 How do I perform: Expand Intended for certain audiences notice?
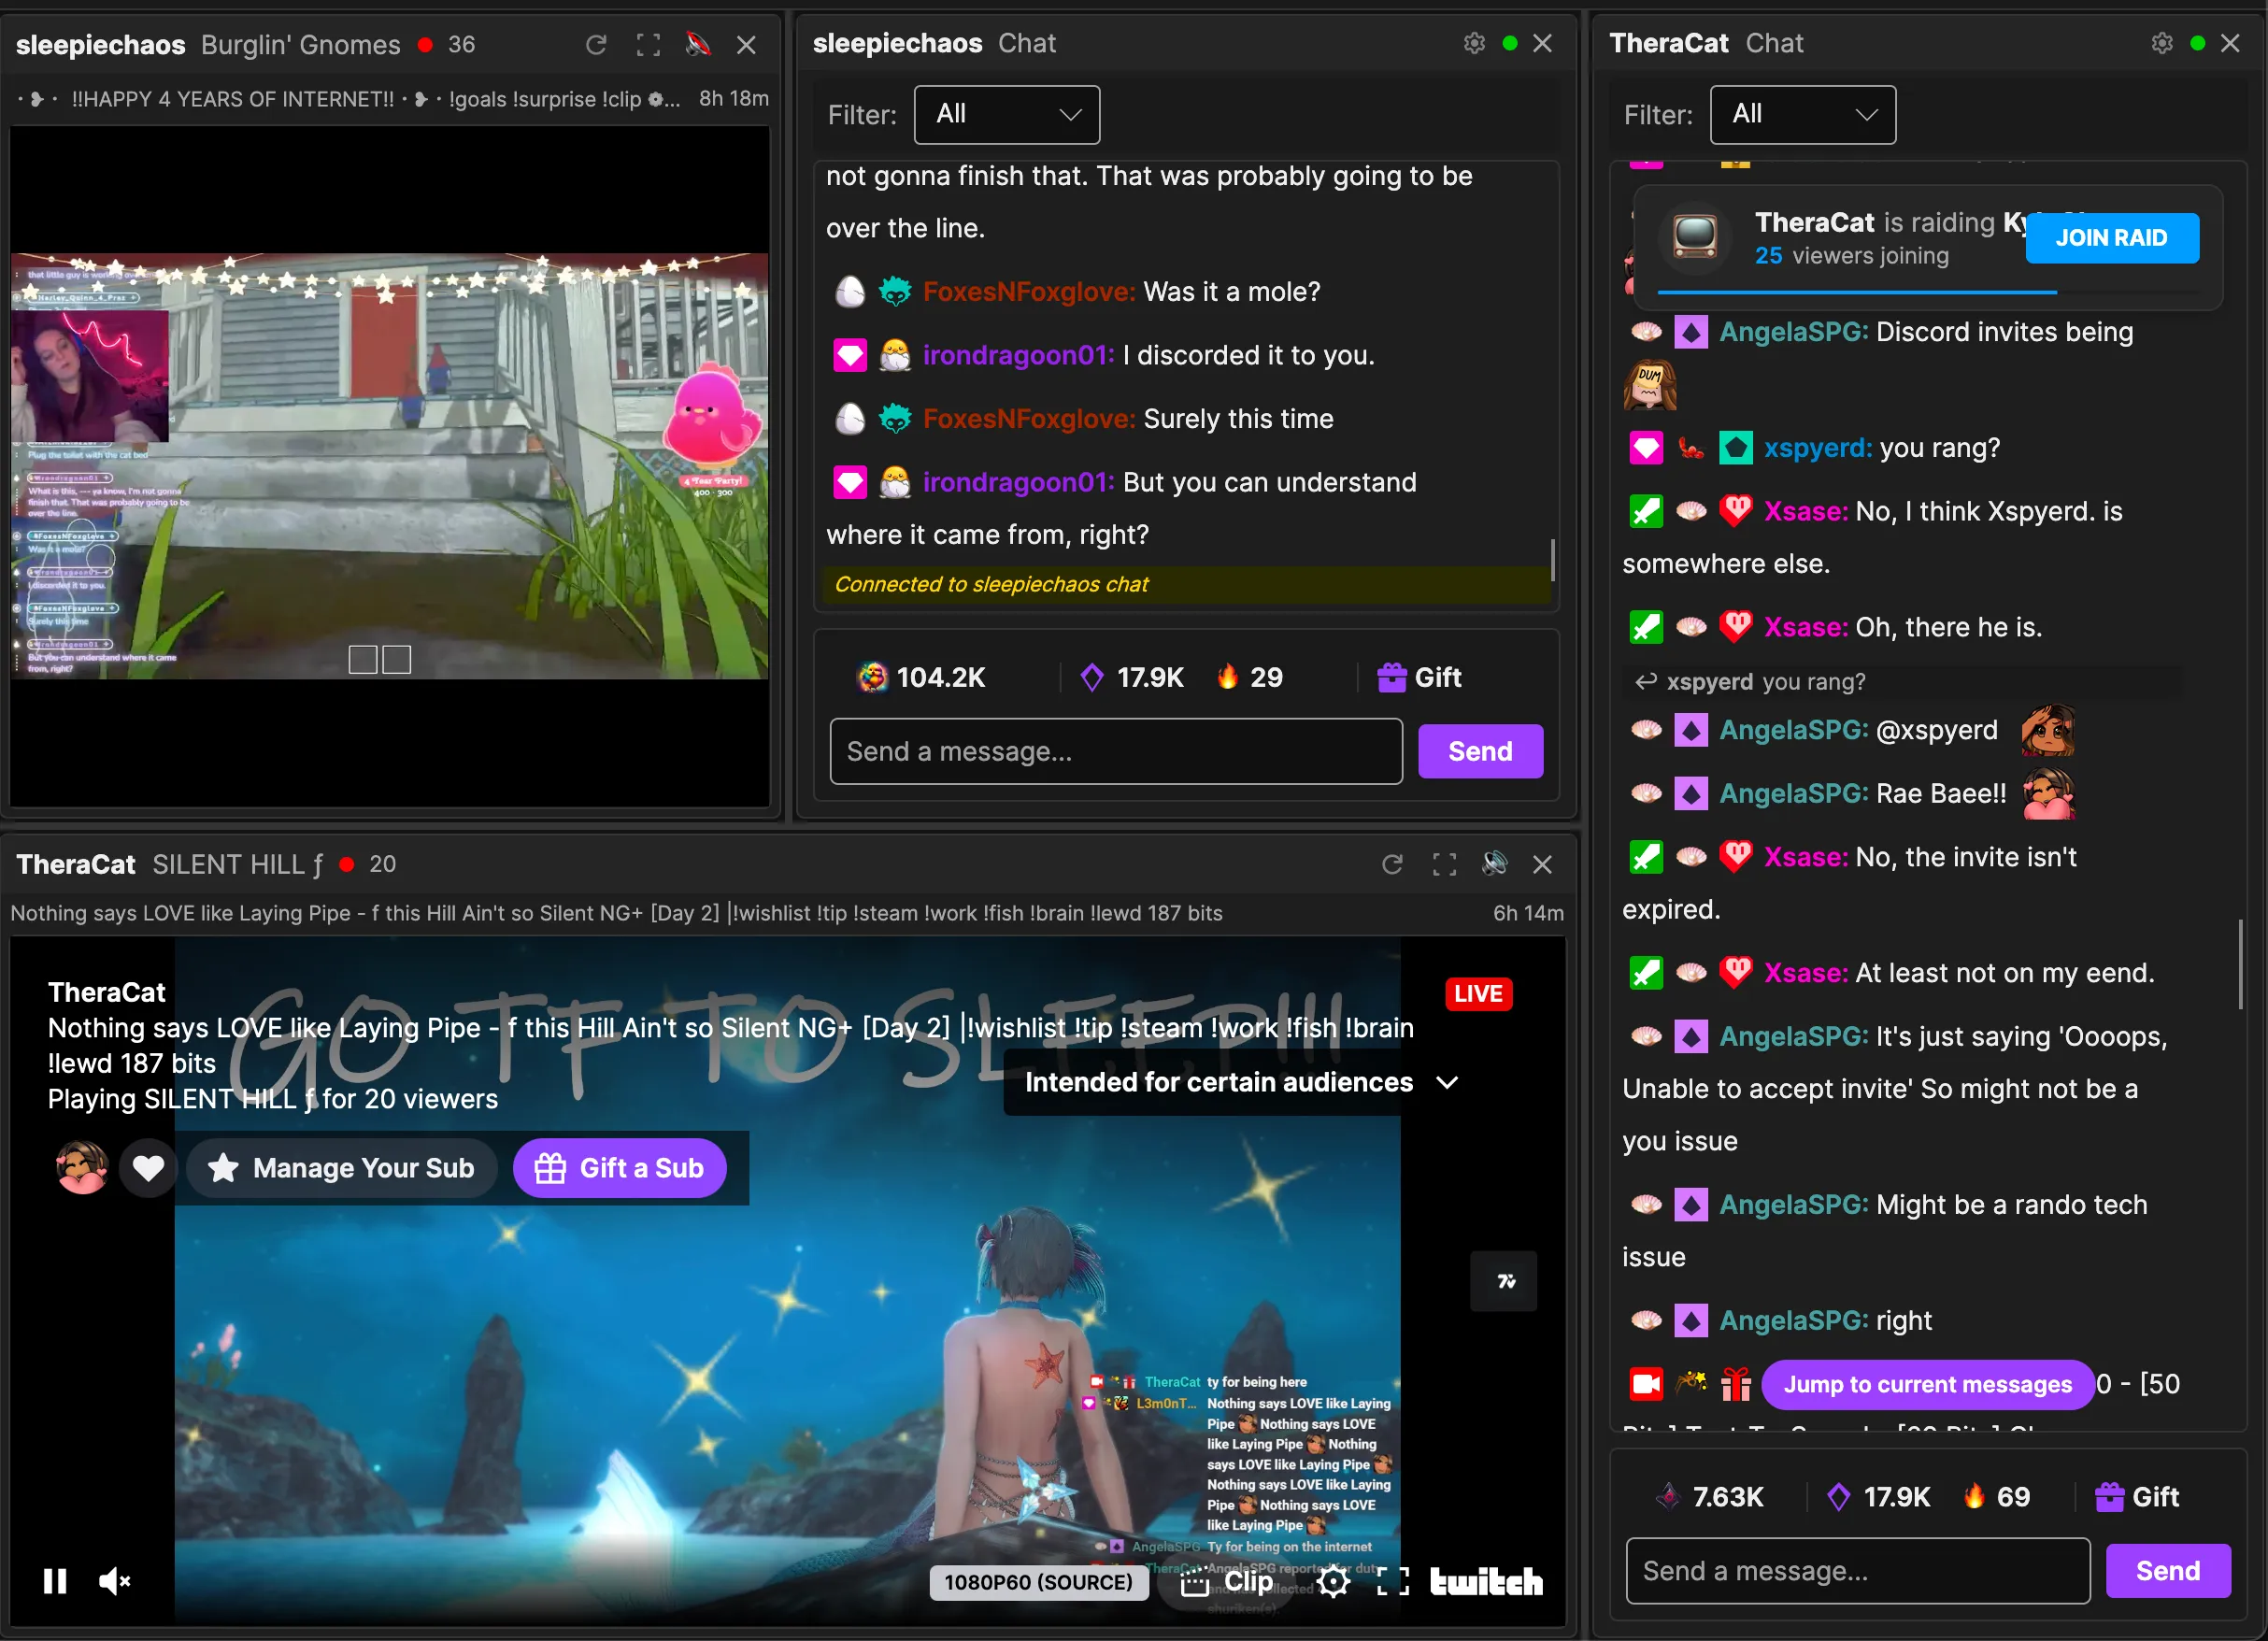pos(1240,1082)
